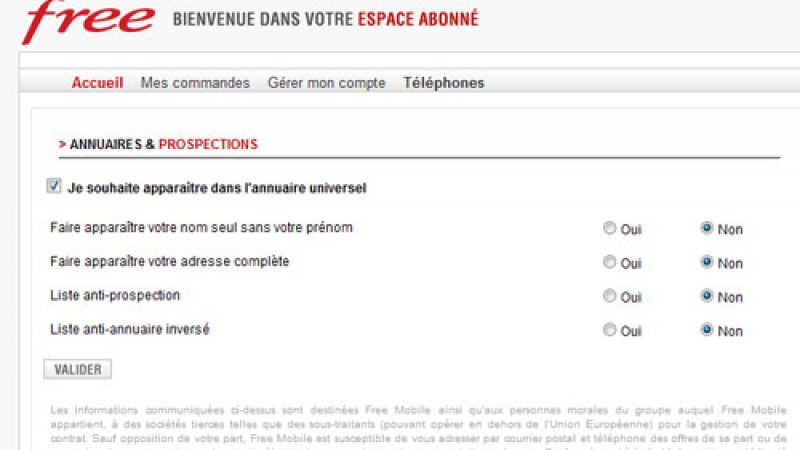Click the Liste anti-prospection label text

(x=115, y=296)
